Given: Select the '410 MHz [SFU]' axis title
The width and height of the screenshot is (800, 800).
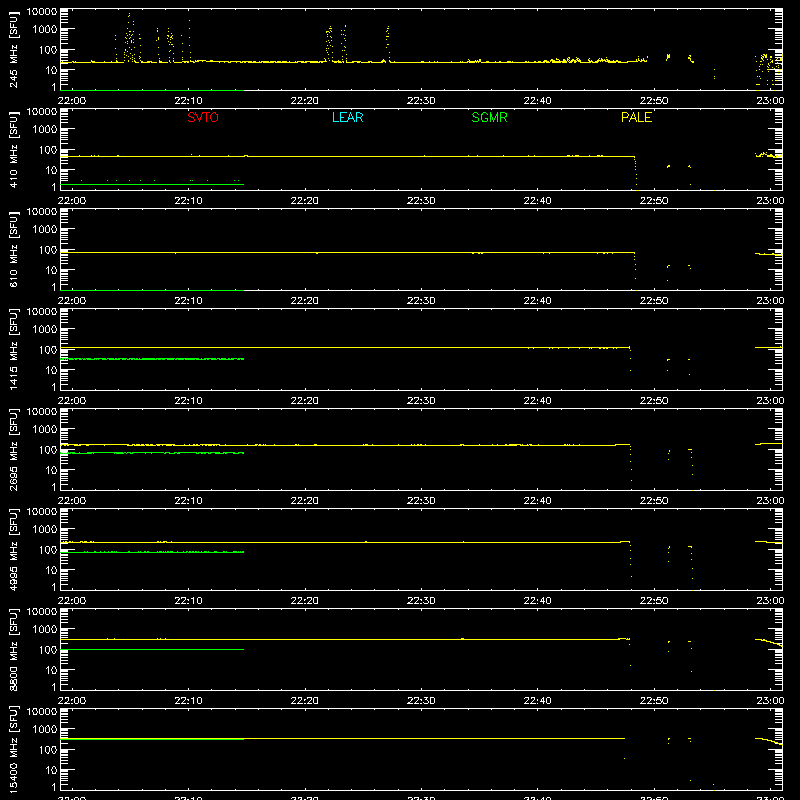Looking at the screenshot, I should coord(14,149).
